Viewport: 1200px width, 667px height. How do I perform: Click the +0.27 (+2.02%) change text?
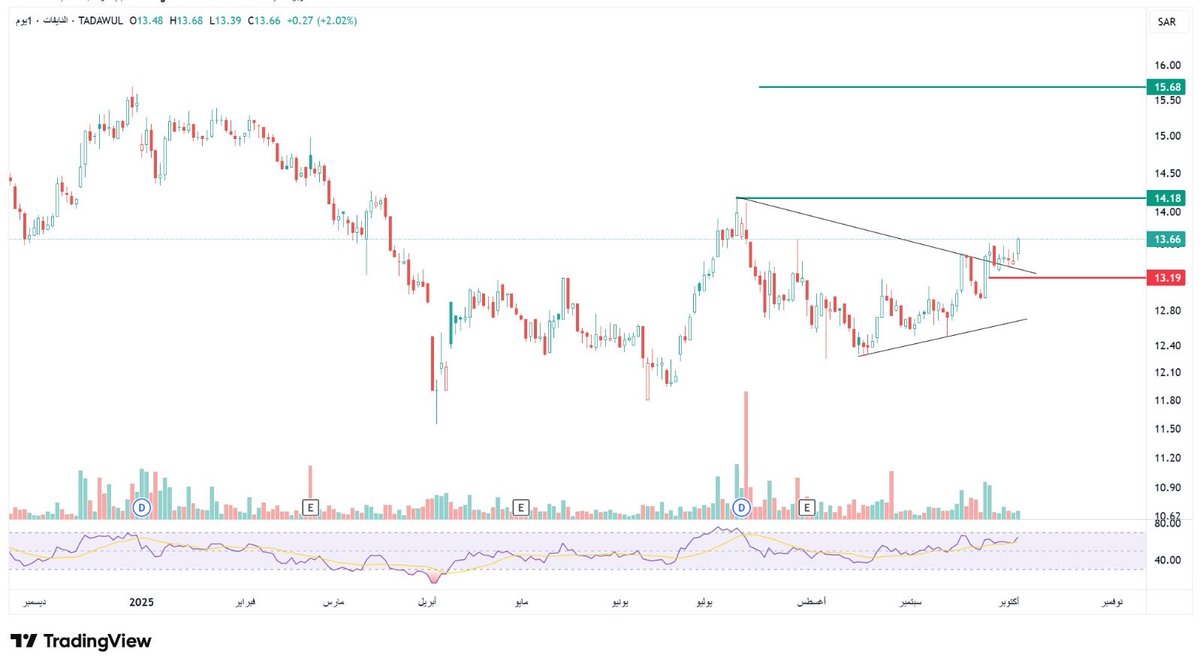[323, 21]
